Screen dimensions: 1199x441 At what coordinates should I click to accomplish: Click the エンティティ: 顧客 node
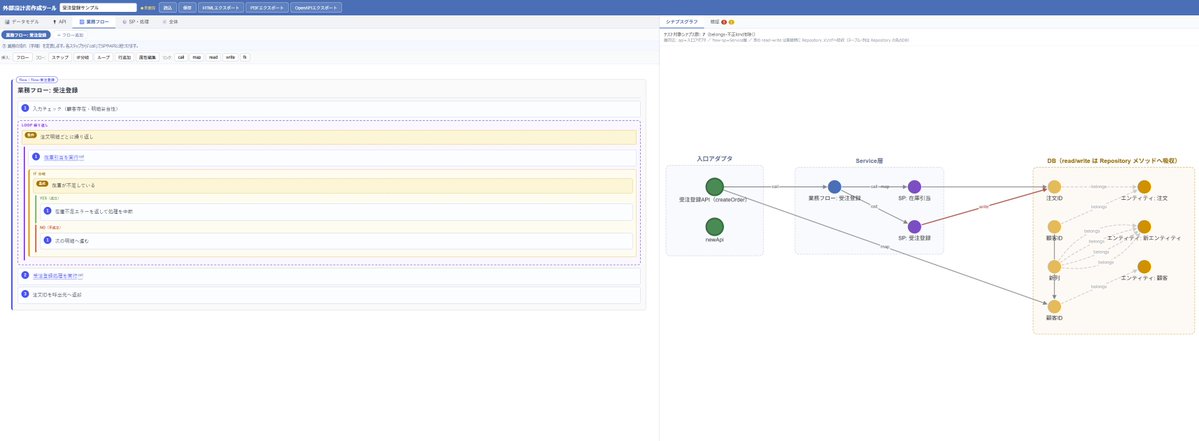click(x=1144, y=266)
